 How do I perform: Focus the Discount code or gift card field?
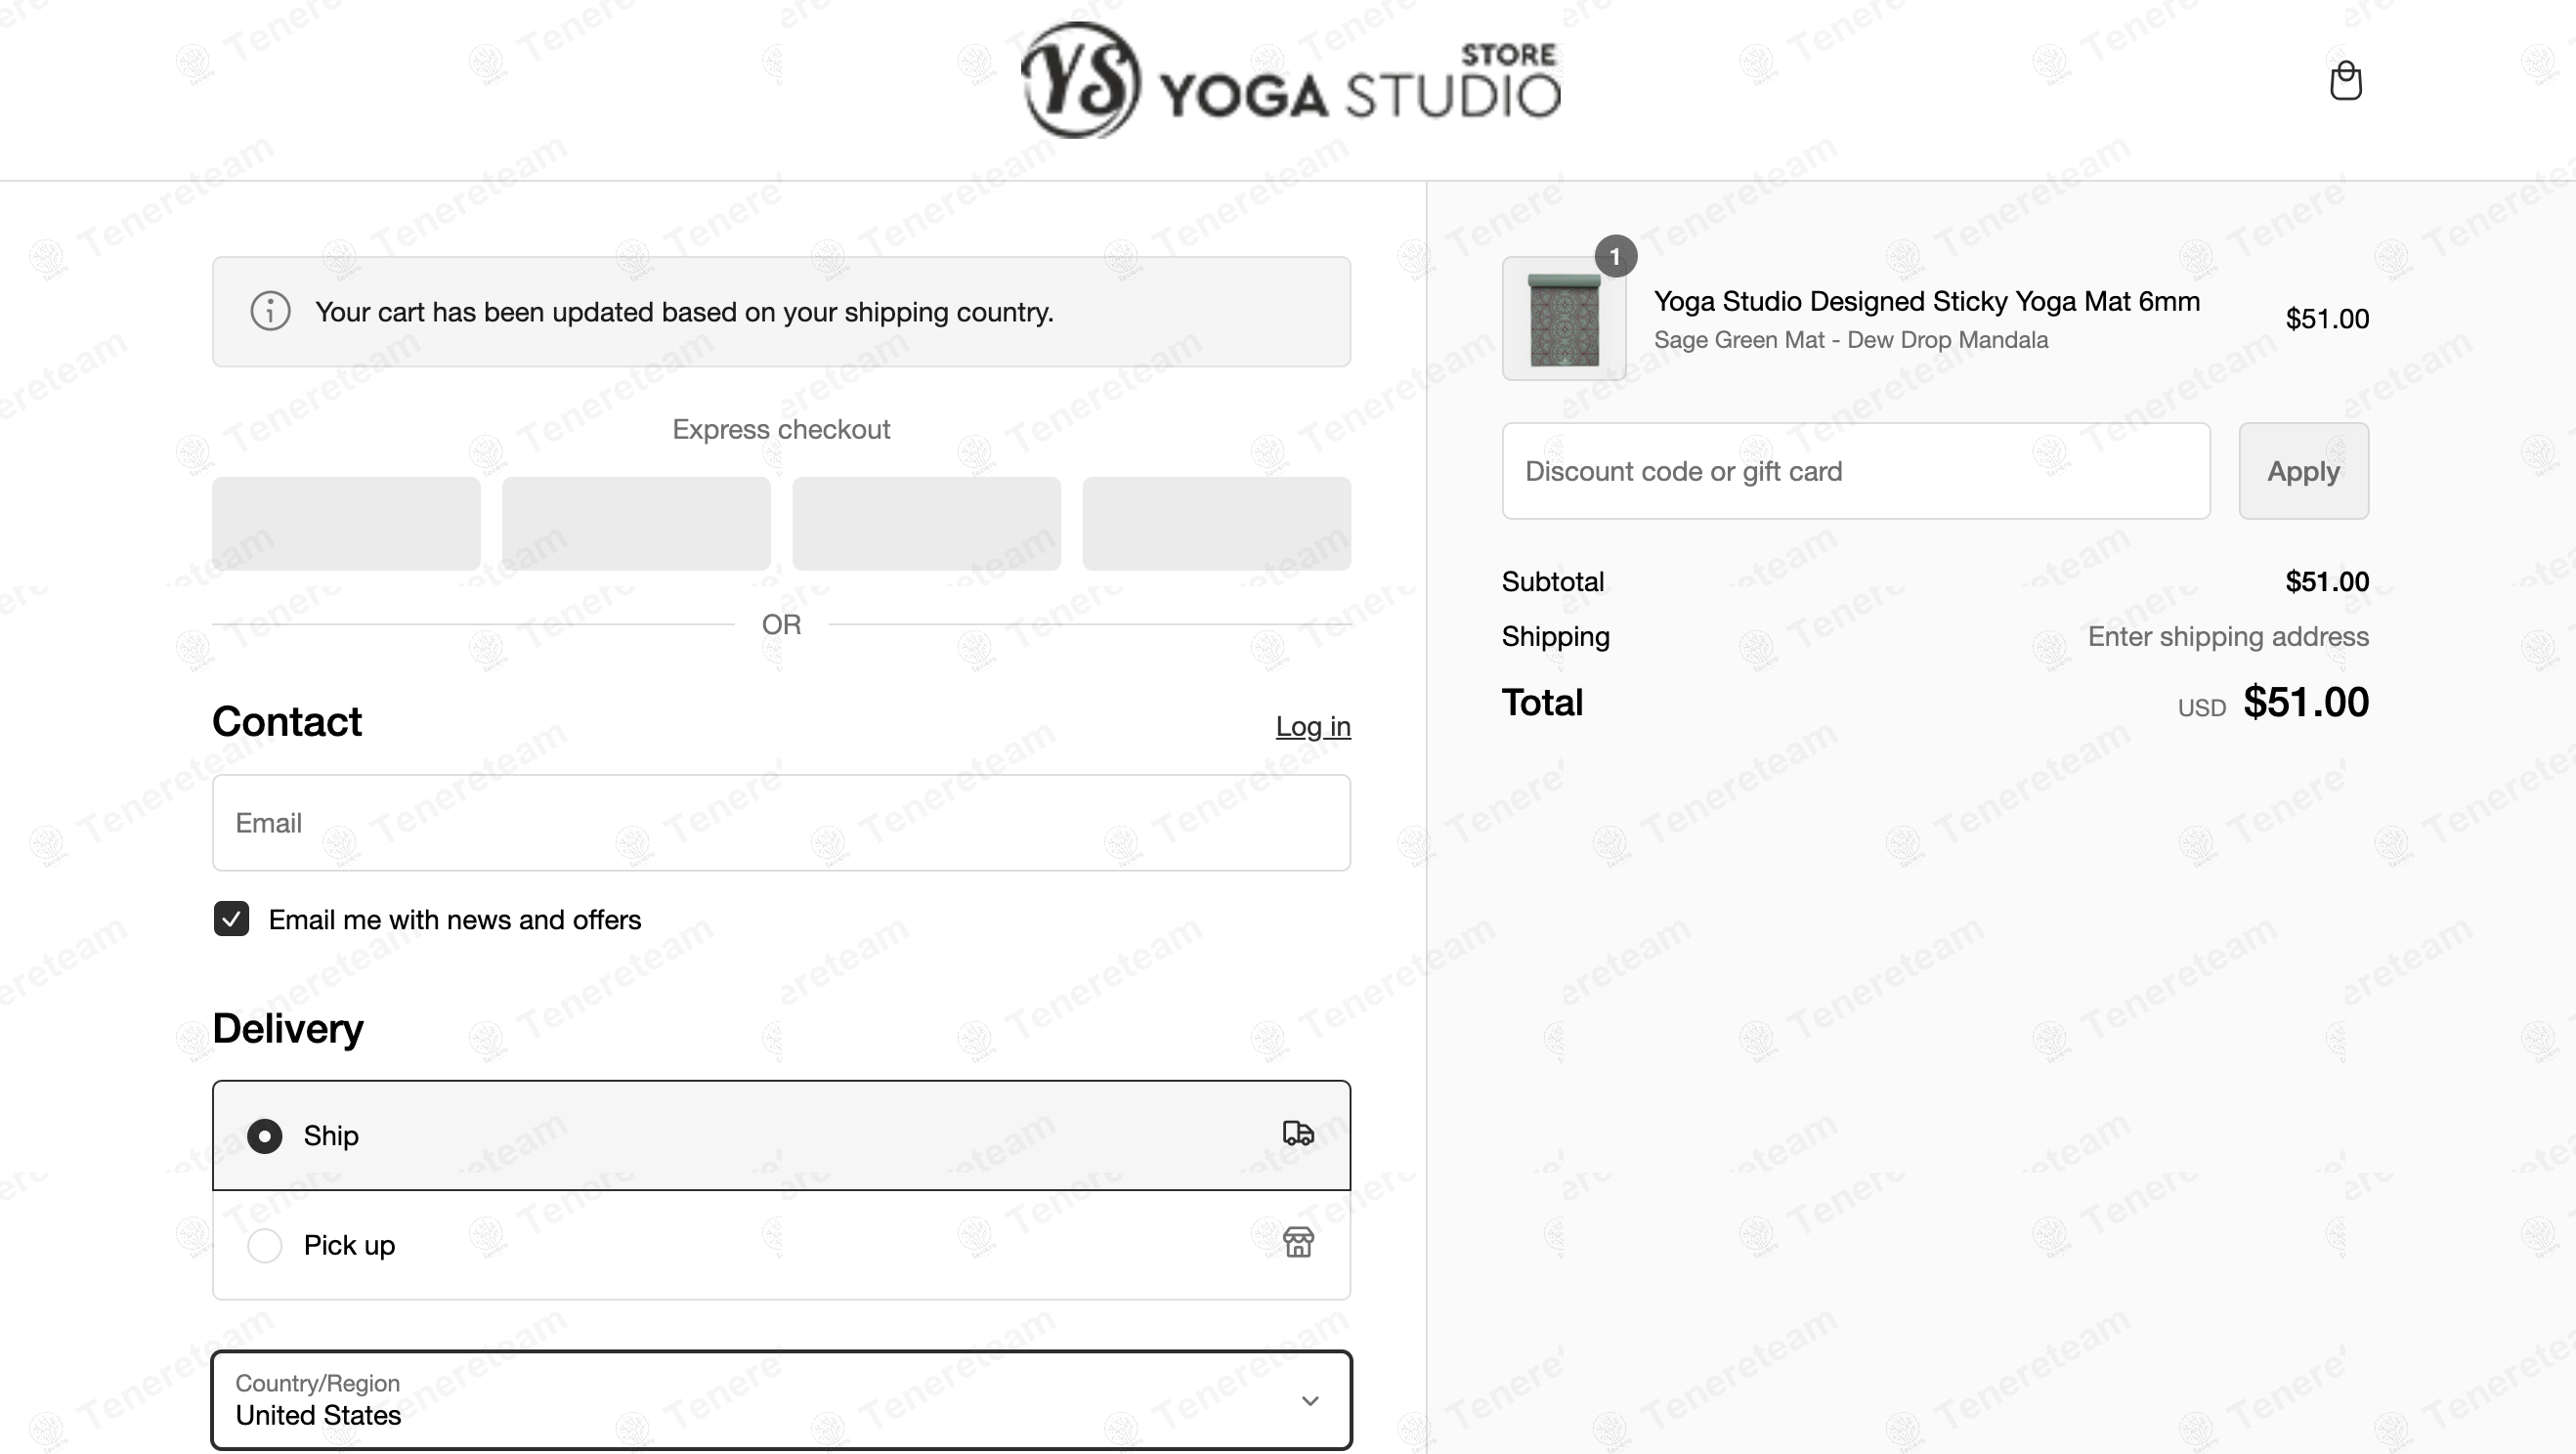point(1855,471)
